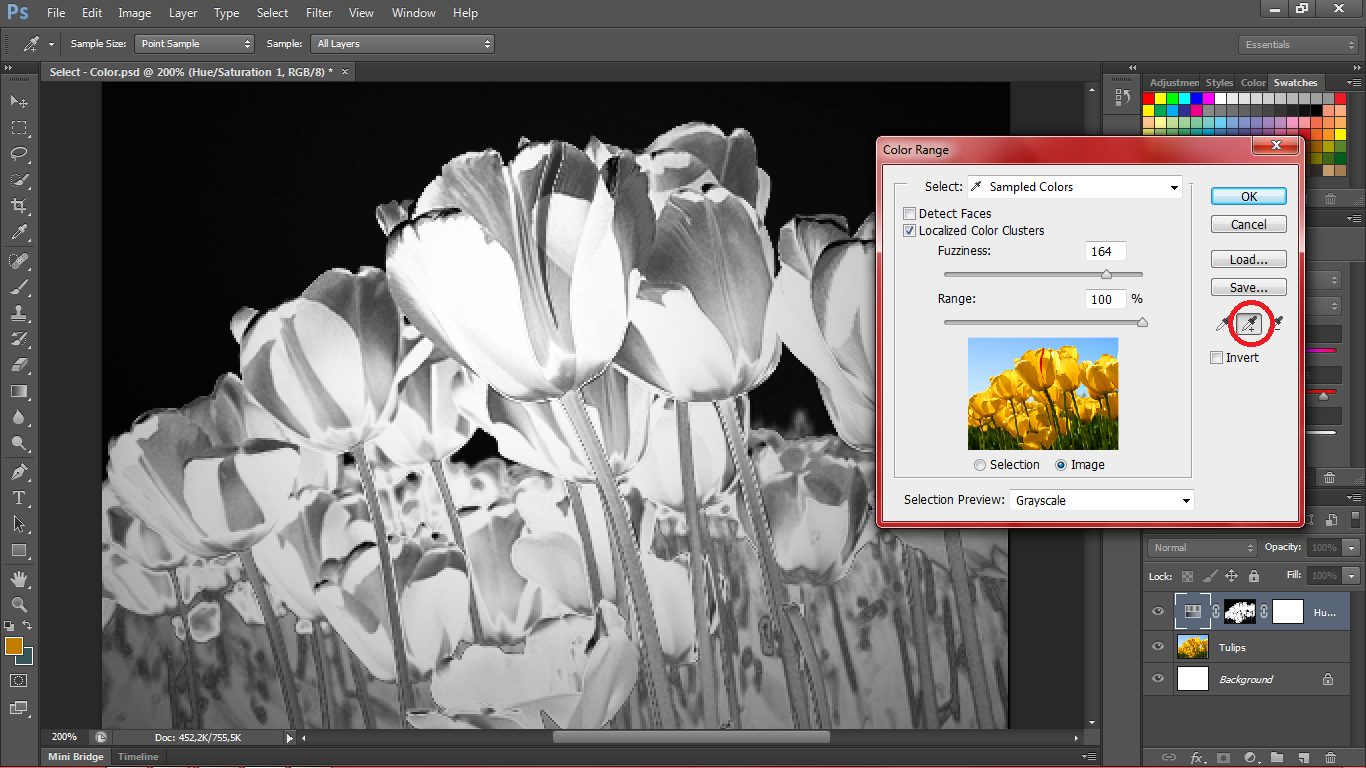Select the Rectangle shape tool
1366x768 pixels.
(x=19, y=550)
